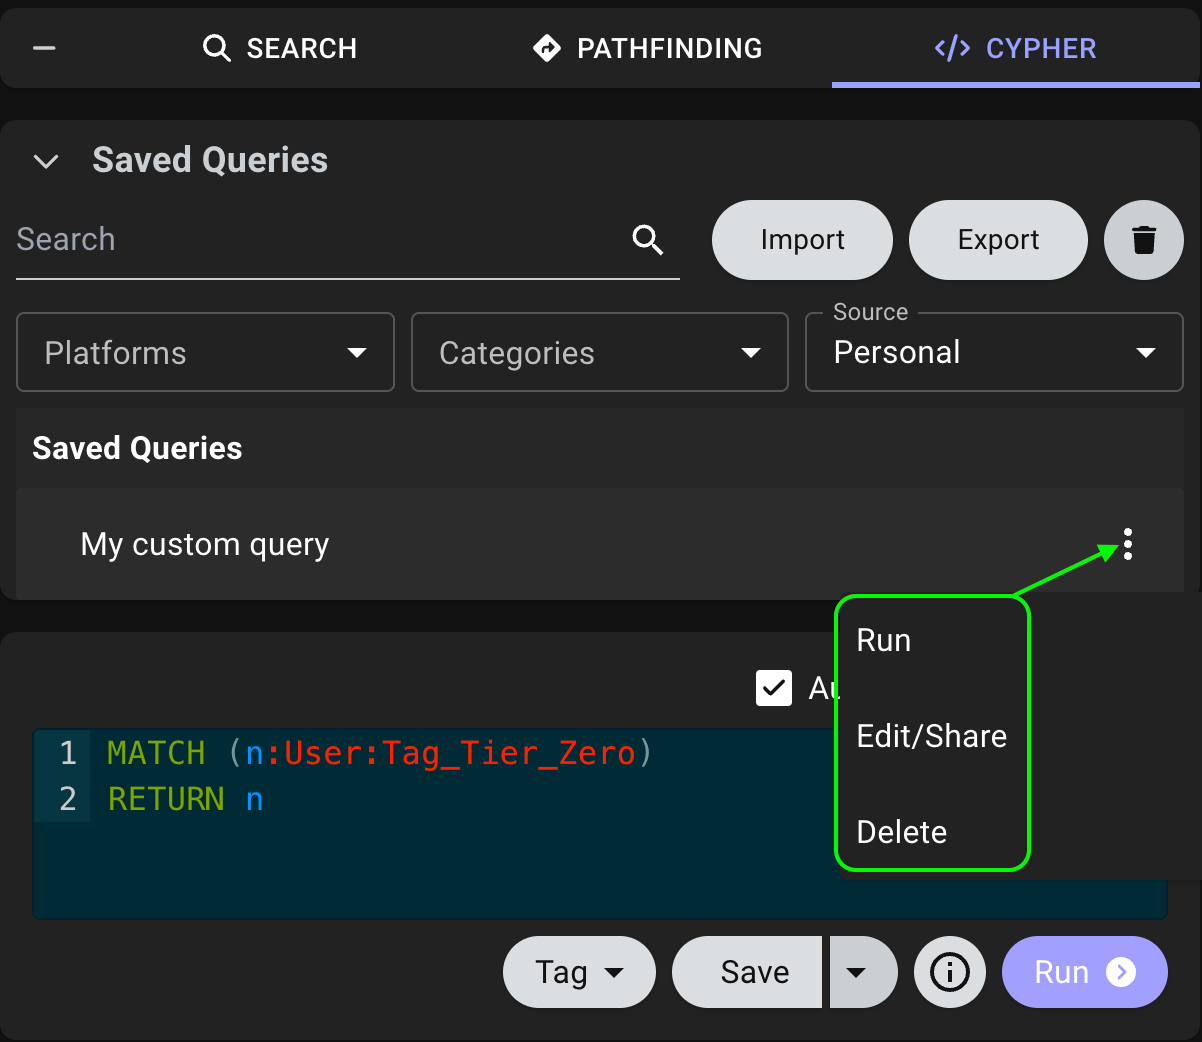This screenshot has width=1202, height=1042.
Task: Select the "My custom query" row
Action: pos(600,544)
